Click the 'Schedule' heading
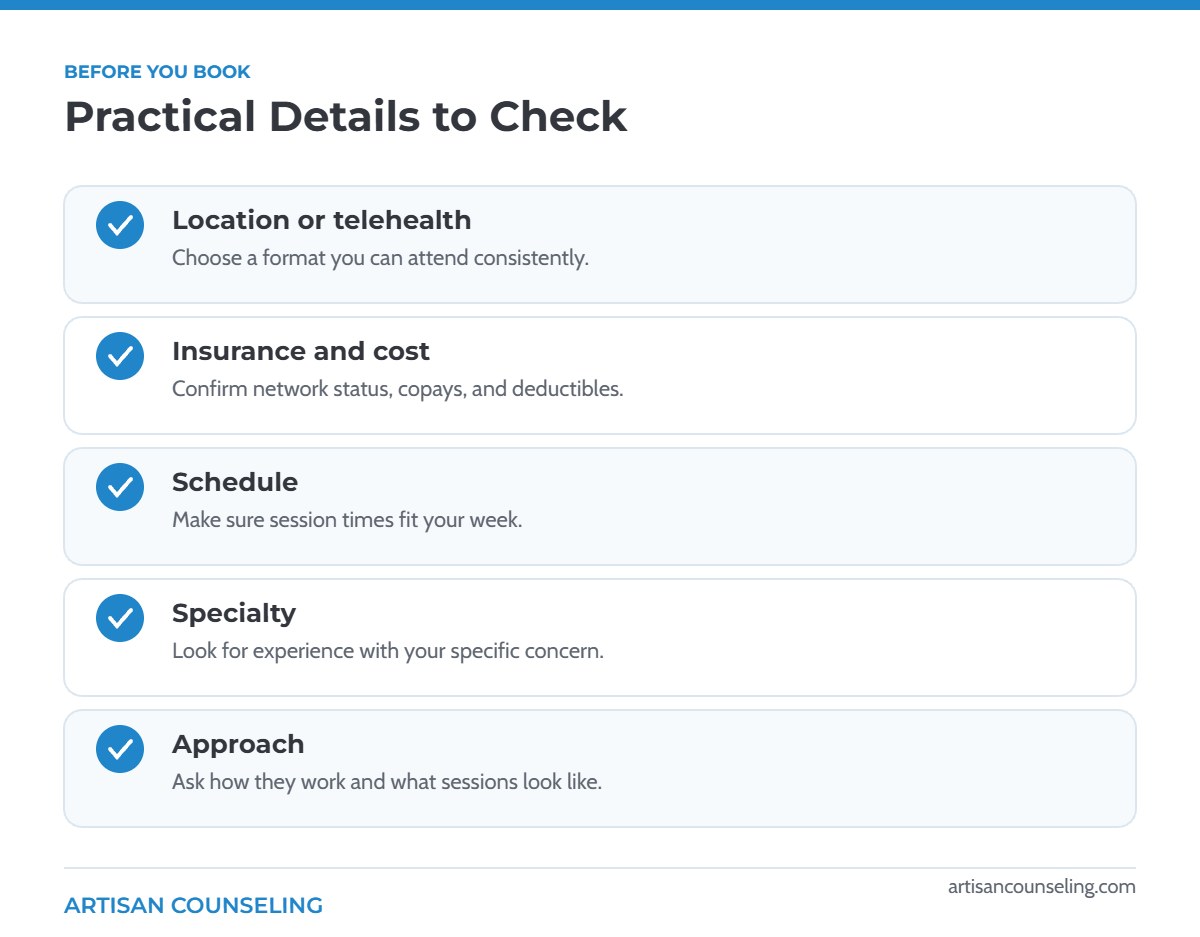 (x=235, y=482)
